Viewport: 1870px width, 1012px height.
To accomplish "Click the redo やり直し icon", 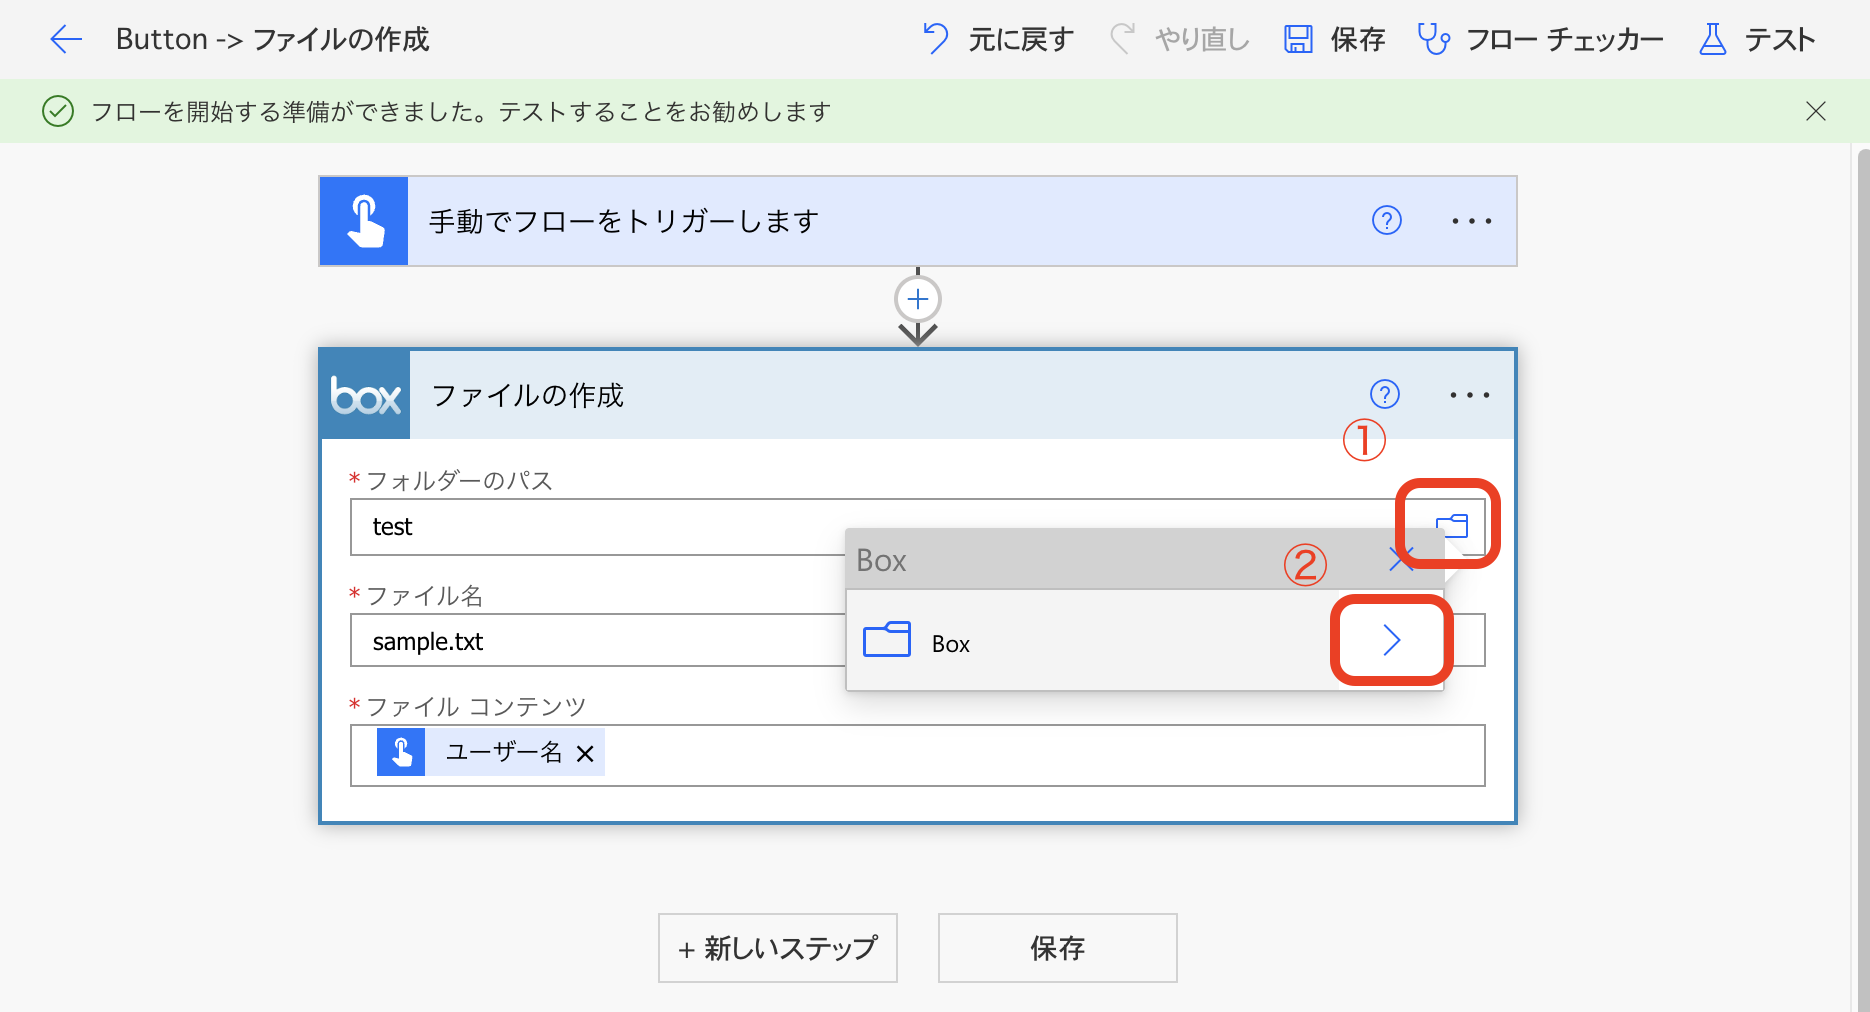I will coord(1124,39).
